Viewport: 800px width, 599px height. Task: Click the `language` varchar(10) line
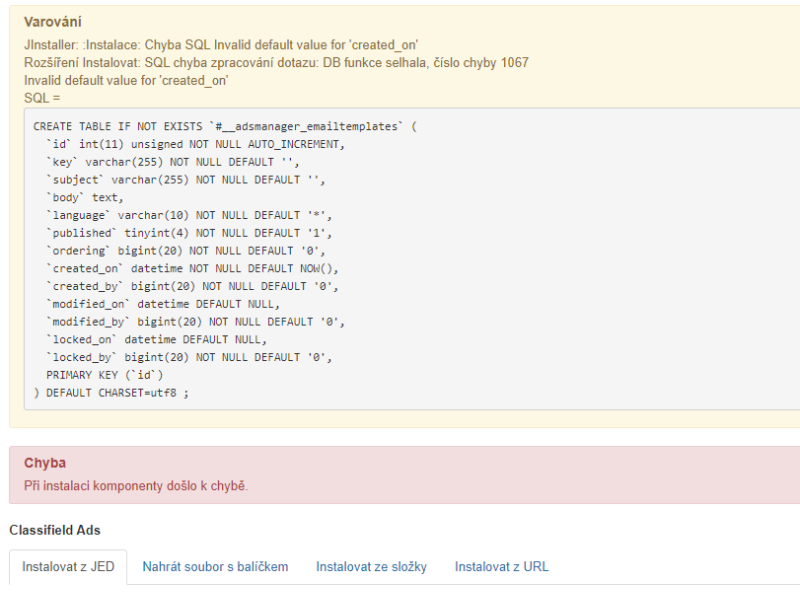tap(189, 215)
